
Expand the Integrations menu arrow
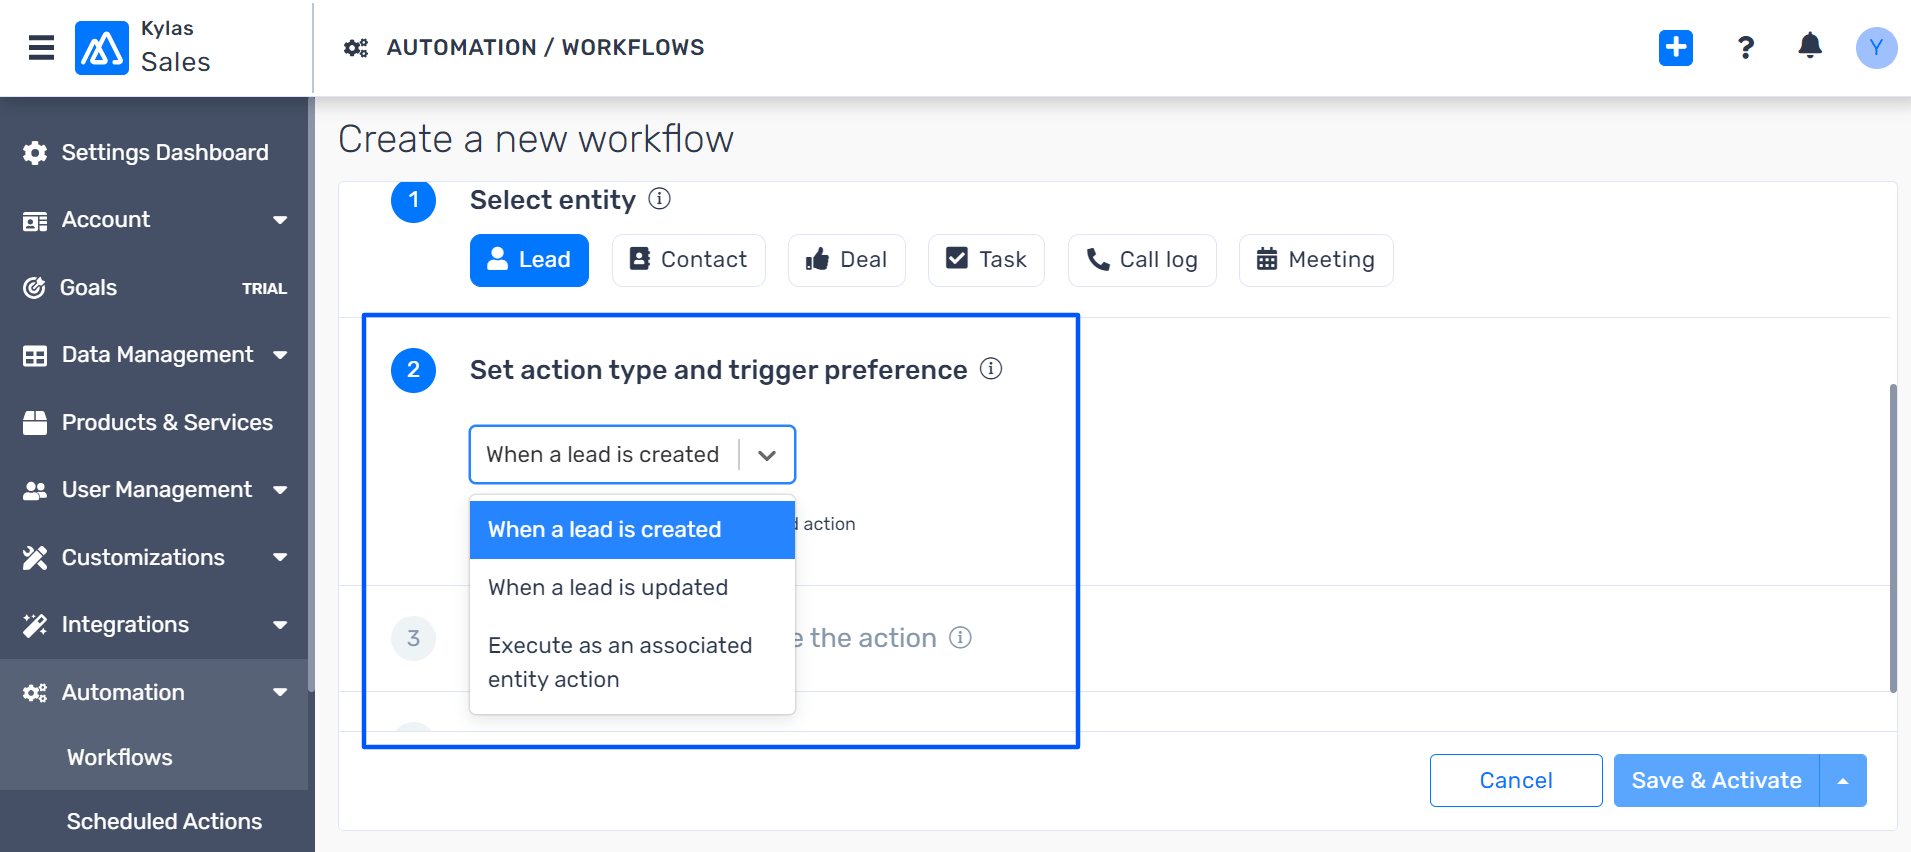click(280, 625)
